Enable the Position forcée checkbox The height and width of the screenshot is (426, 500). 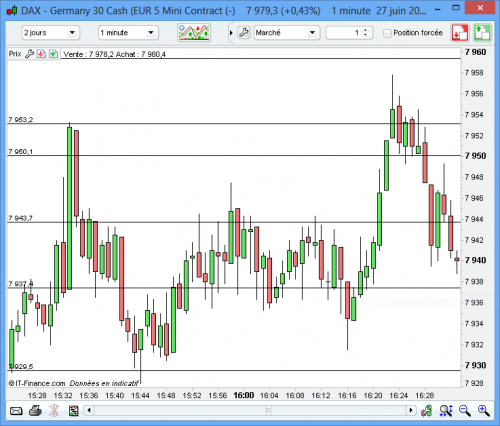tap(387, 33)
